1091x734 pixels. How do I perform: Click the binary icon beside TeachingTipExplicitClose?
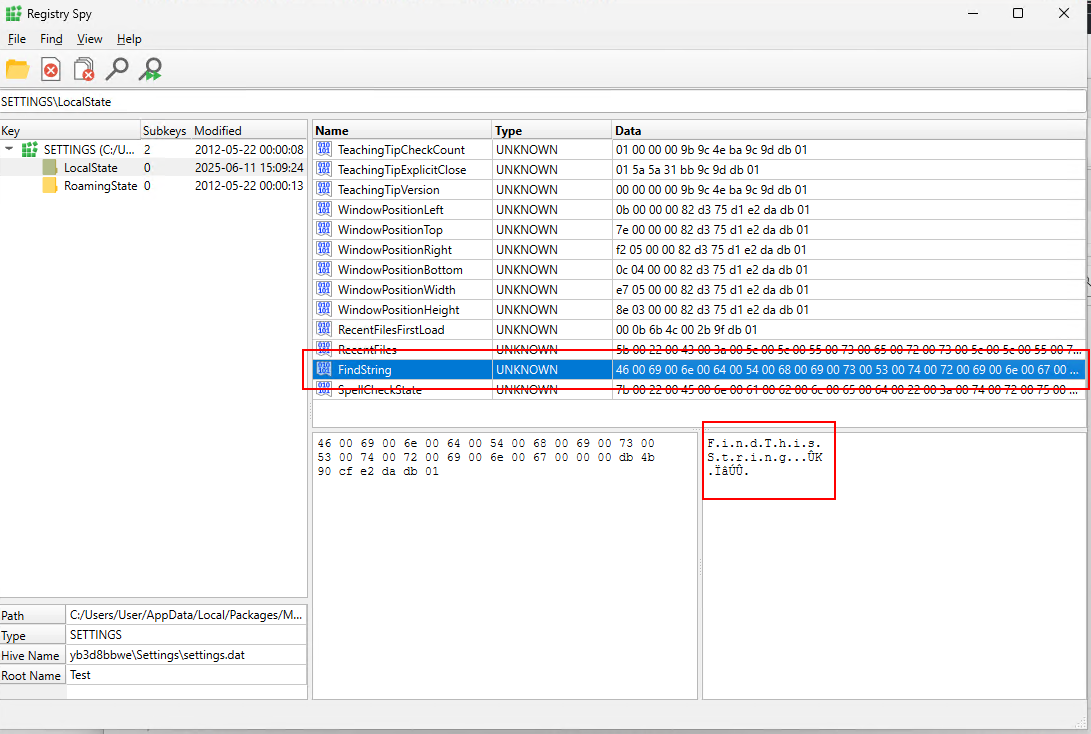click(x=324, y=169)
